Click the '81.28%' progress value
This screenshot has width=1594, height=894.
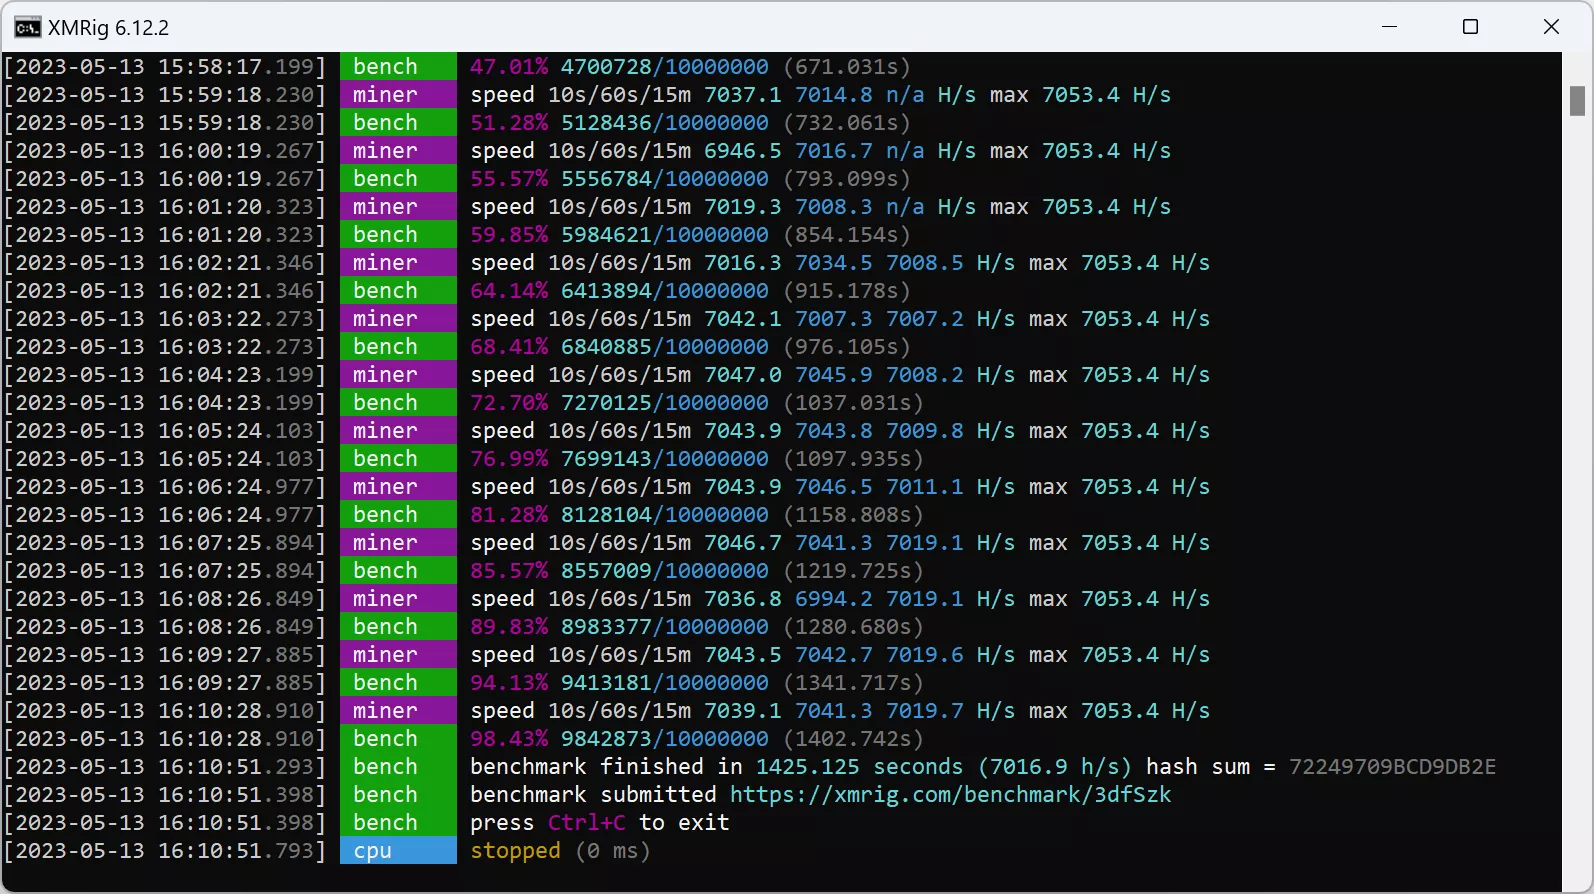click(x=509, y=515)
